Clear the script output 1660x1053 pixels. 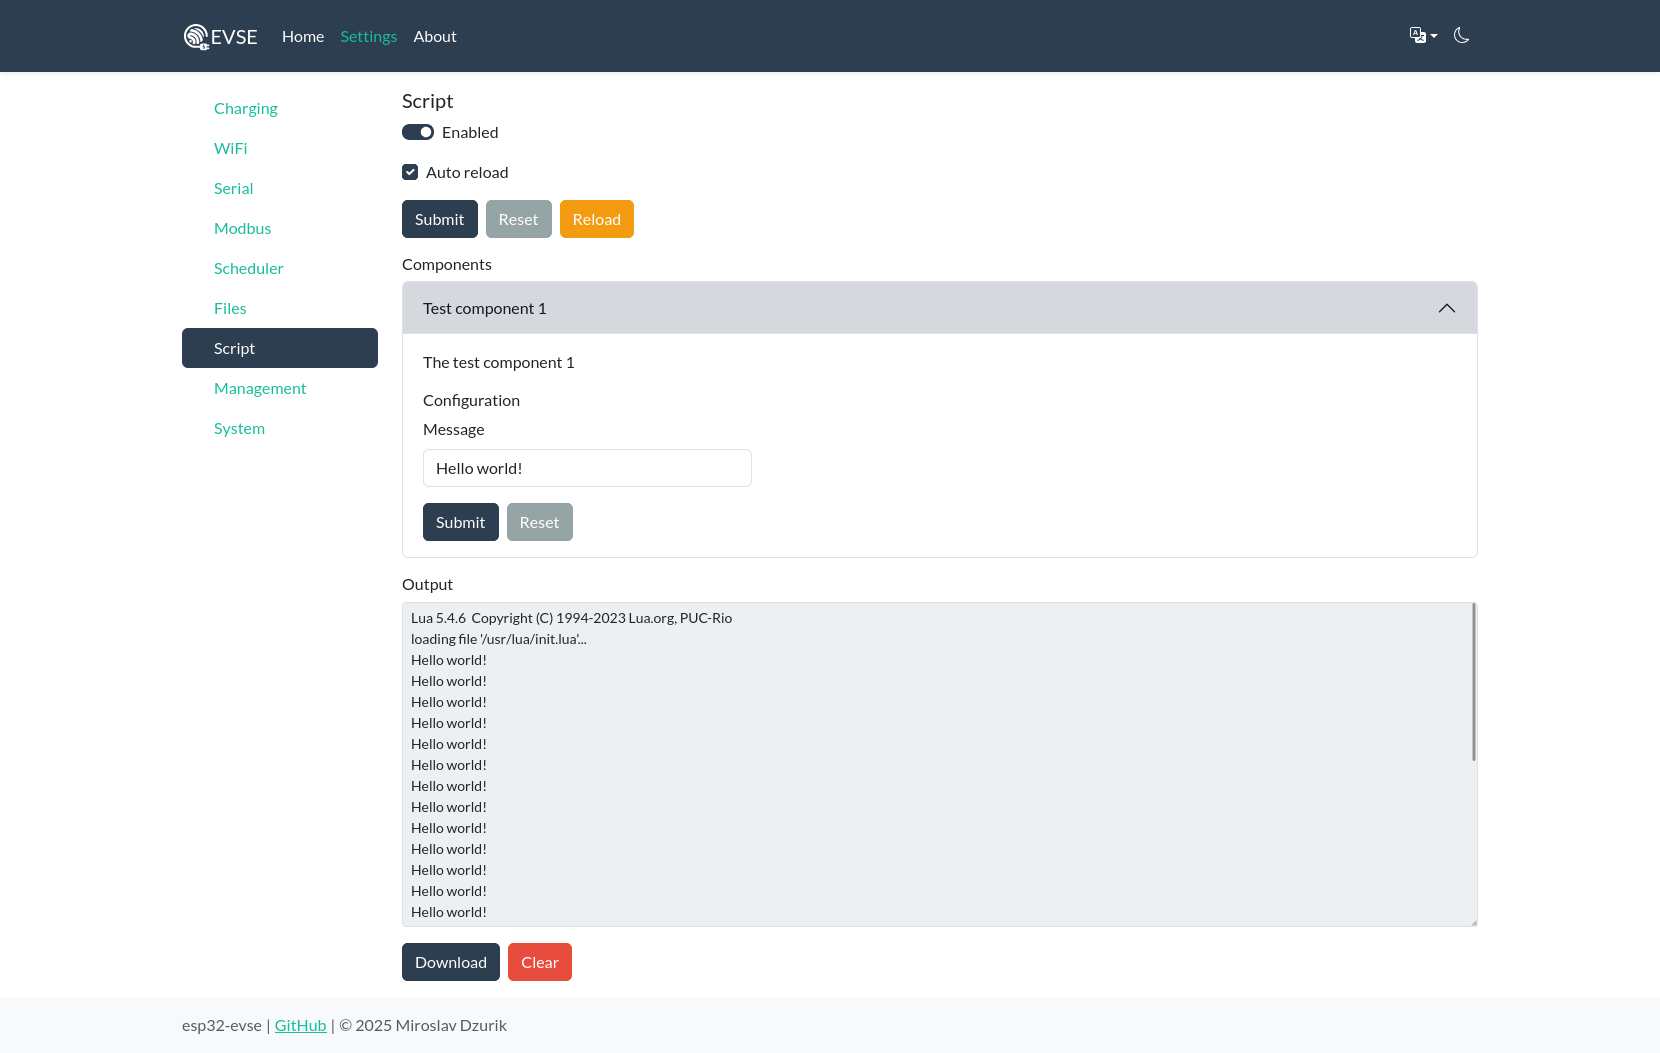[540, 962]
